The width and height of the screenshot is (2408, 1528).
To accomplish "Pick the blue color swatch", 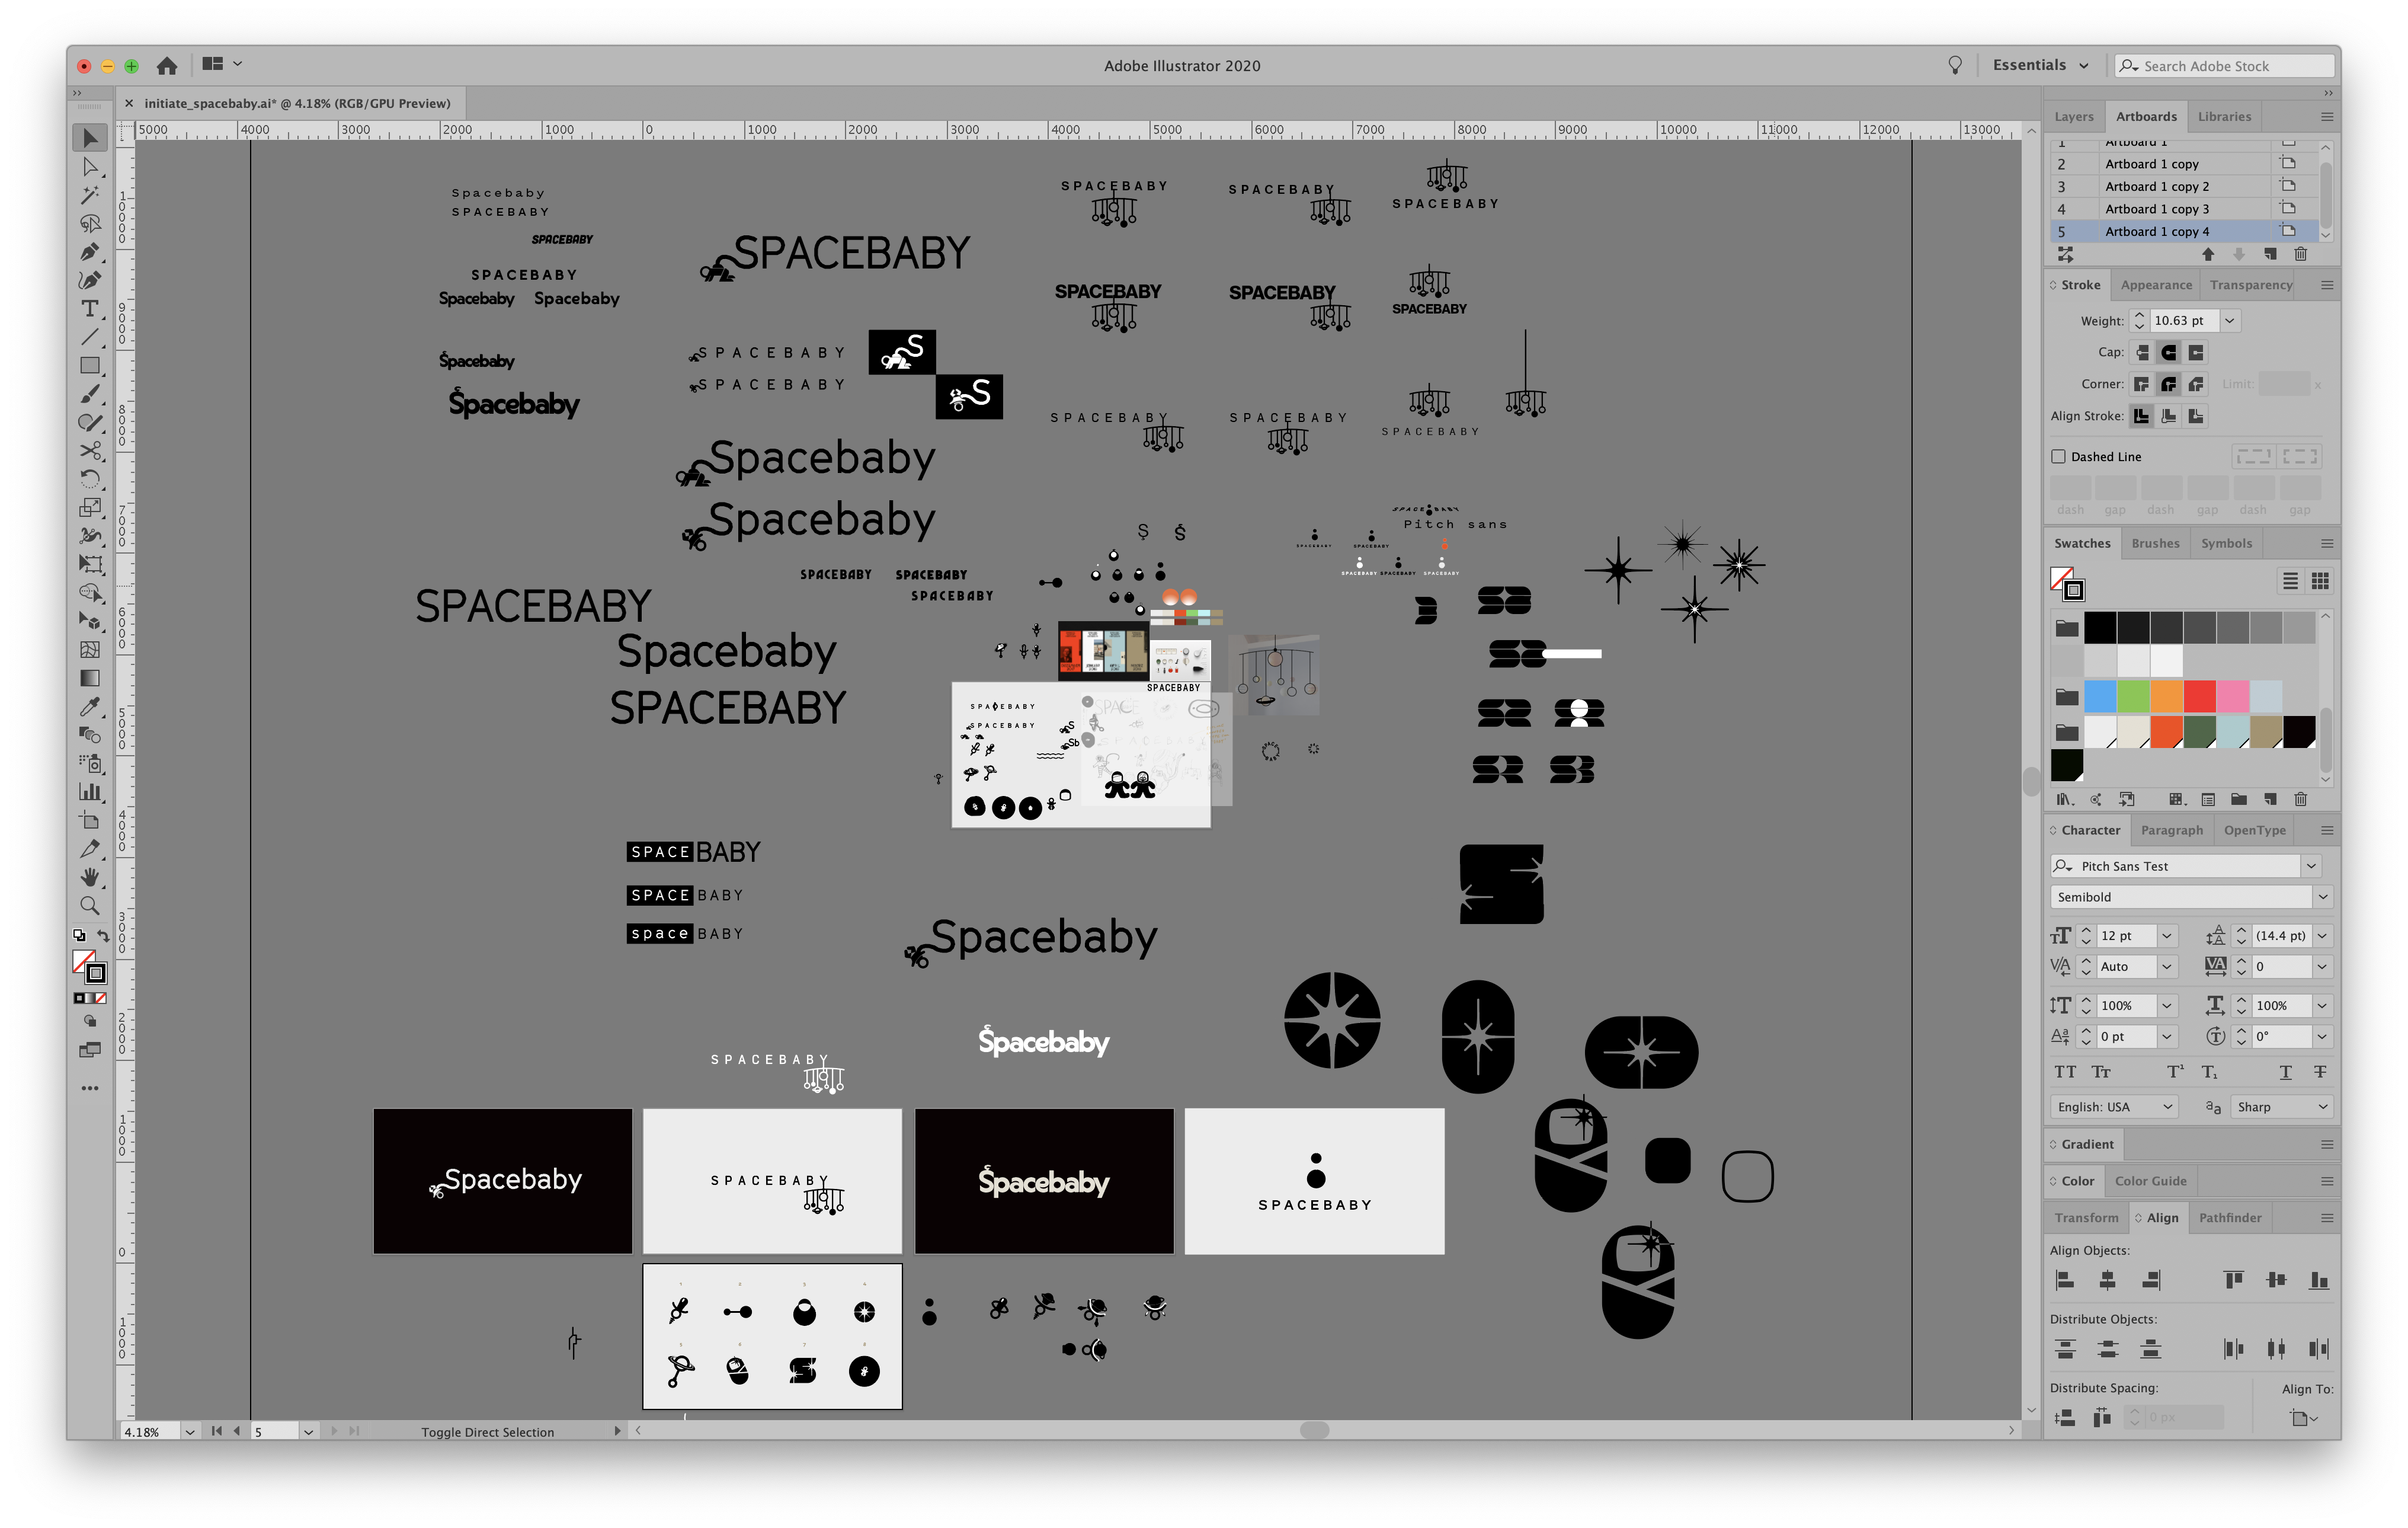I will click(x=2100, y=696).
